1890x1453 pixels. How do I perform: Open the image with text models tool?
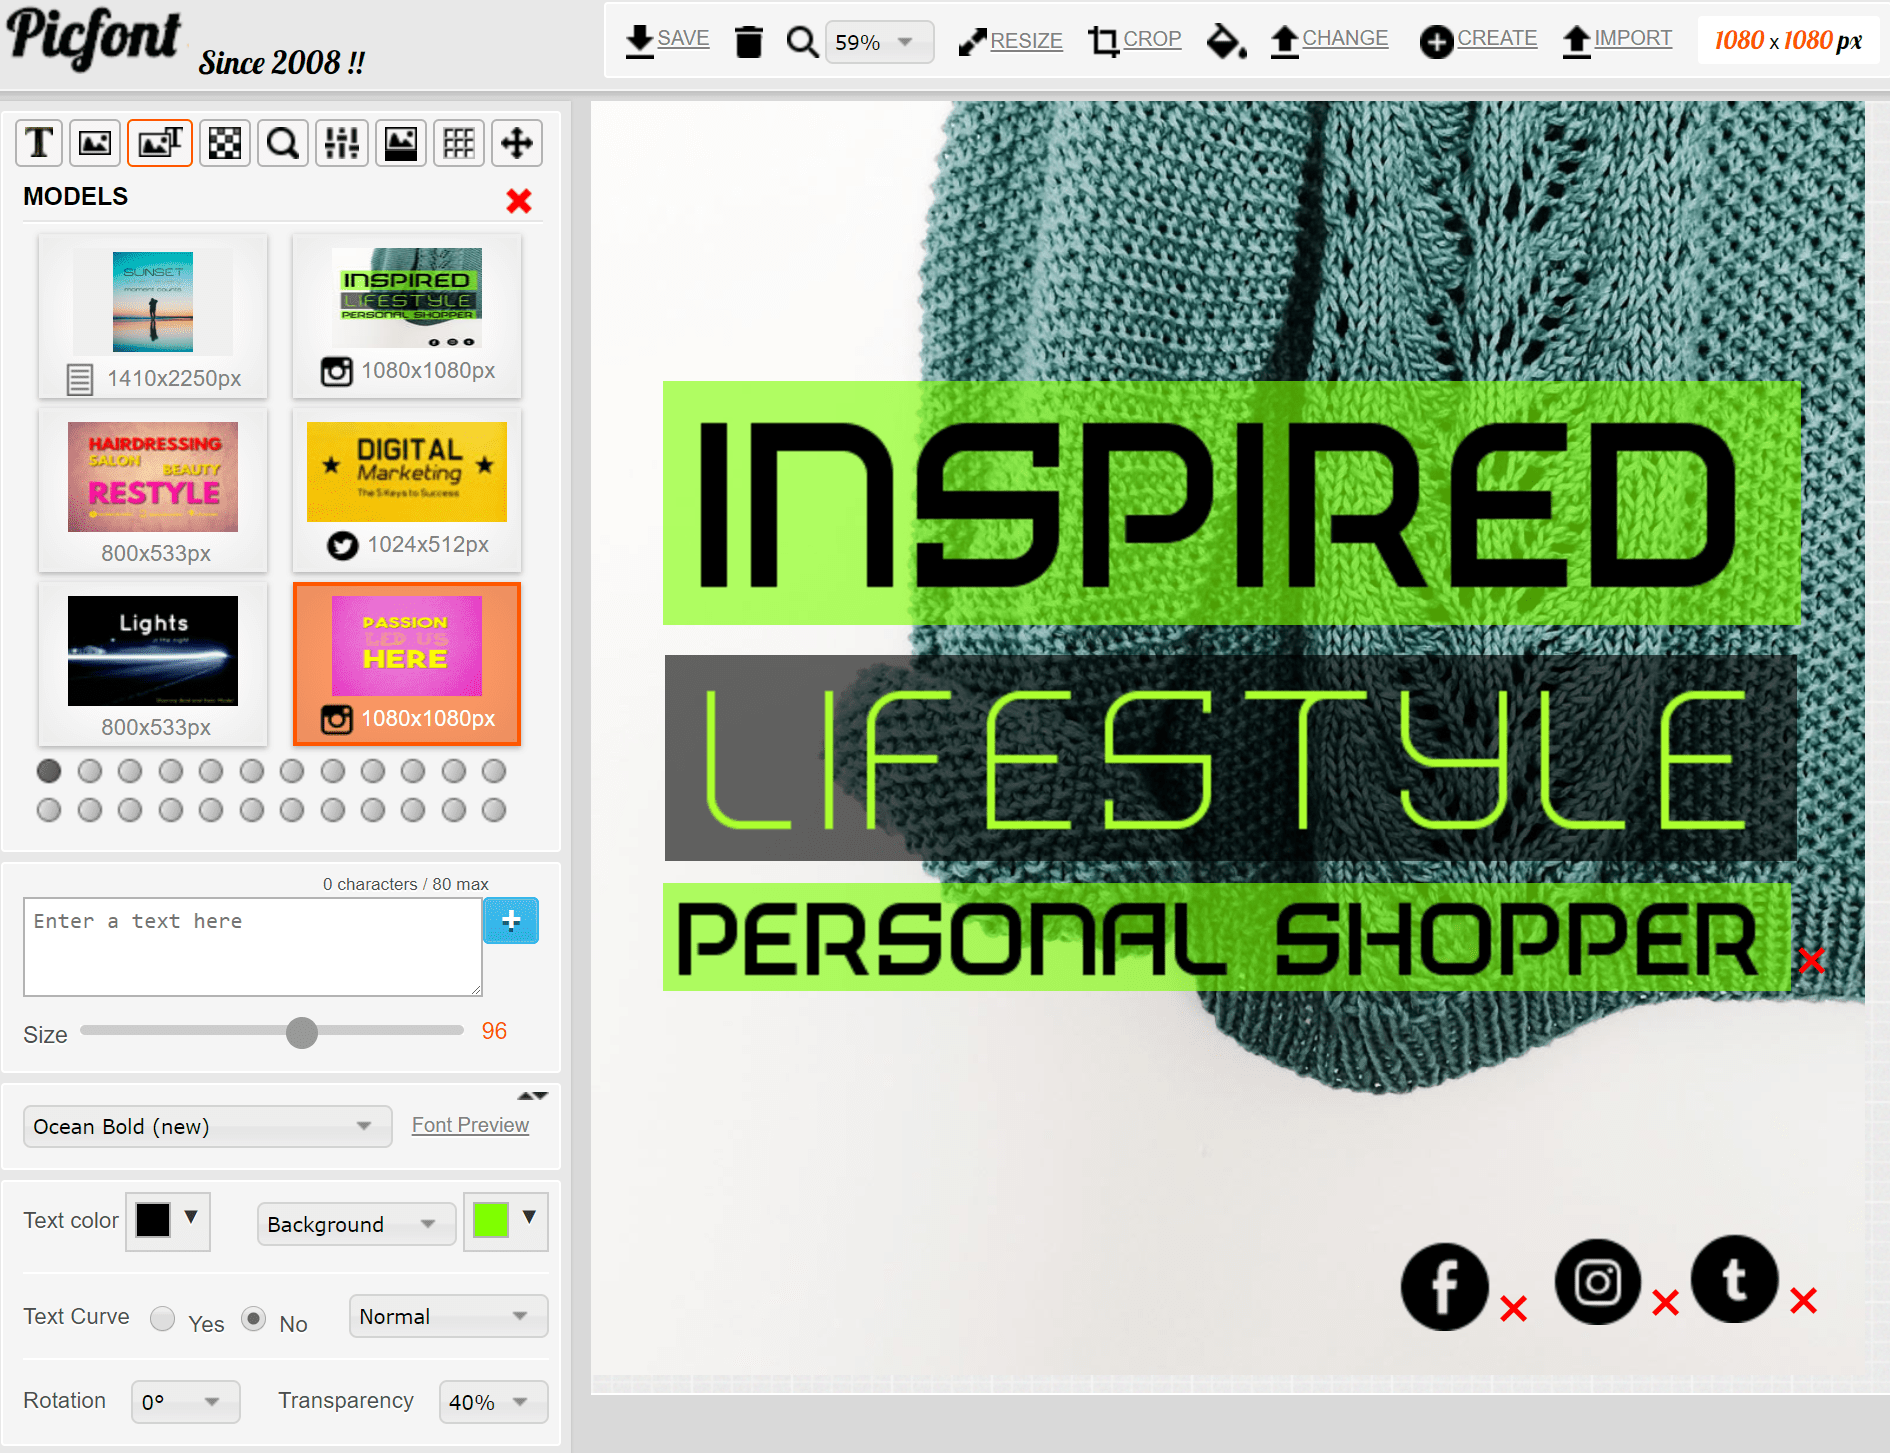[160, 143]
